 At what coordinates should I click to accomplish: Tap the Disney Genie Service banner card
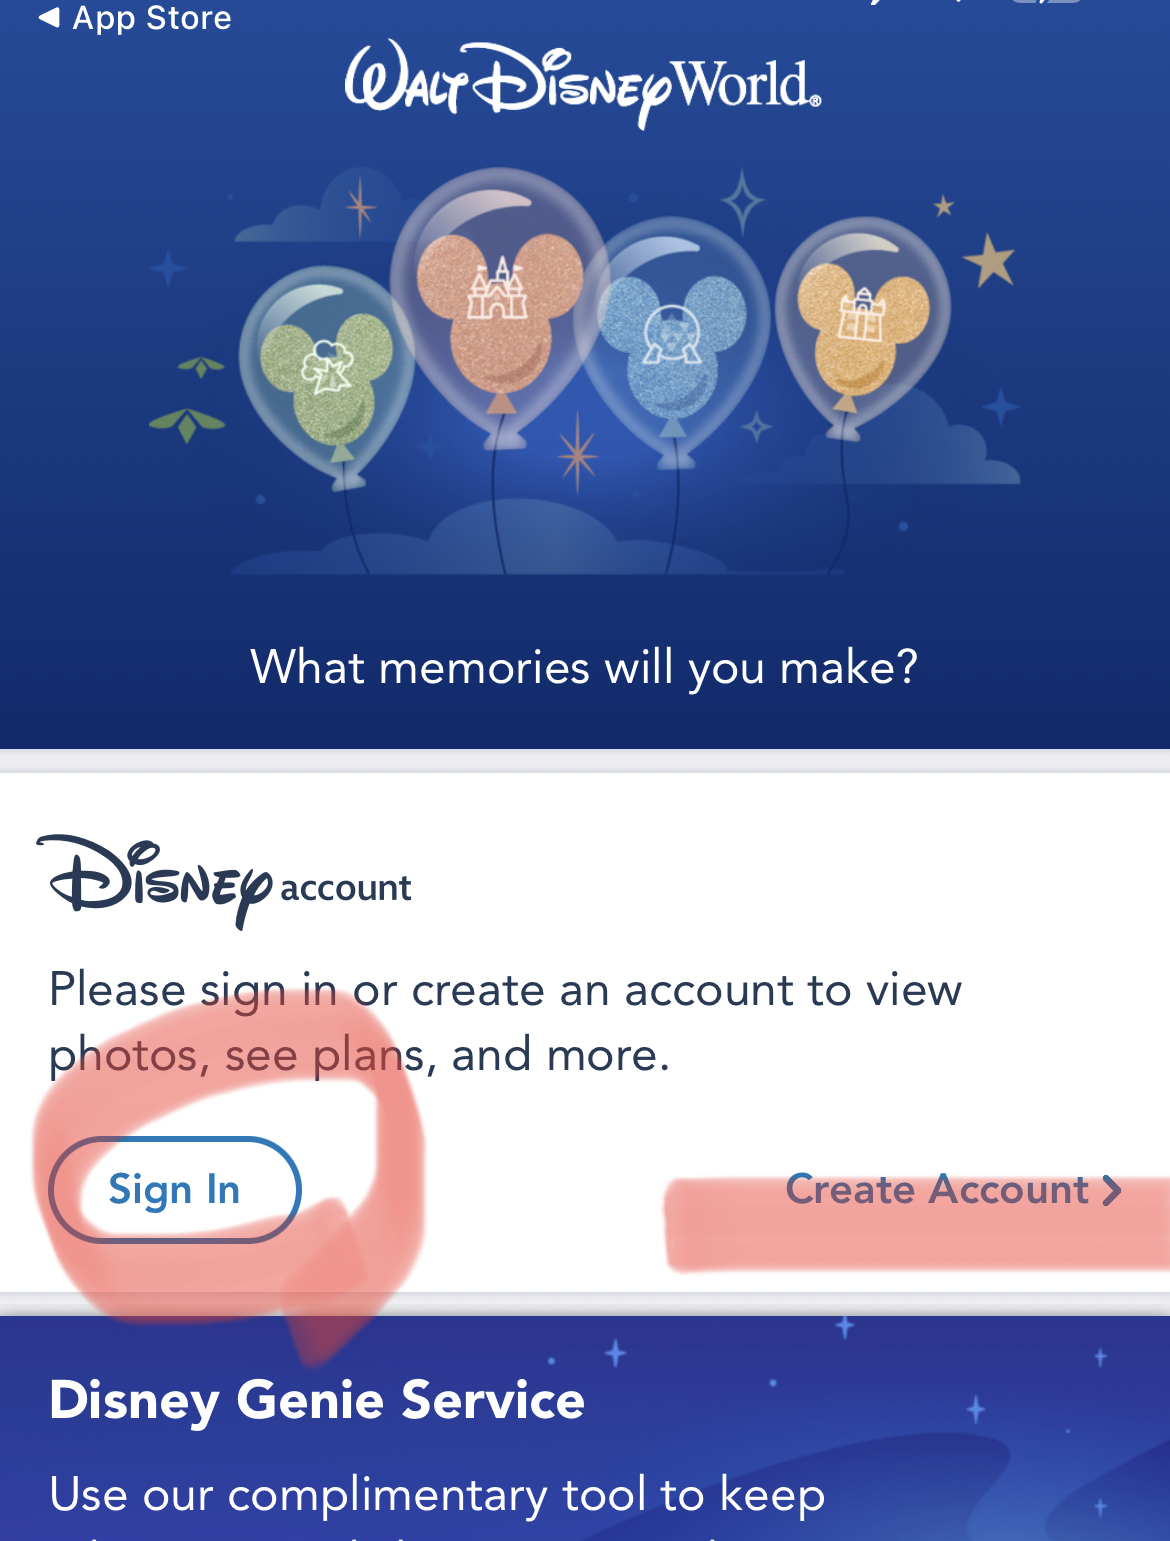point(585,1429)
